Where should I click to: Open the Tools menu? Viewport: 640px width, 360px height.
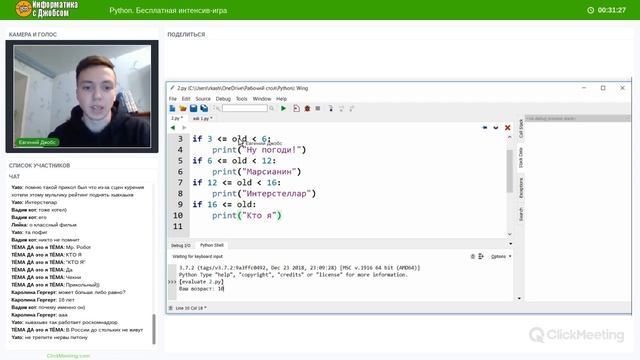pyautogui.click(x=242, y=99)
